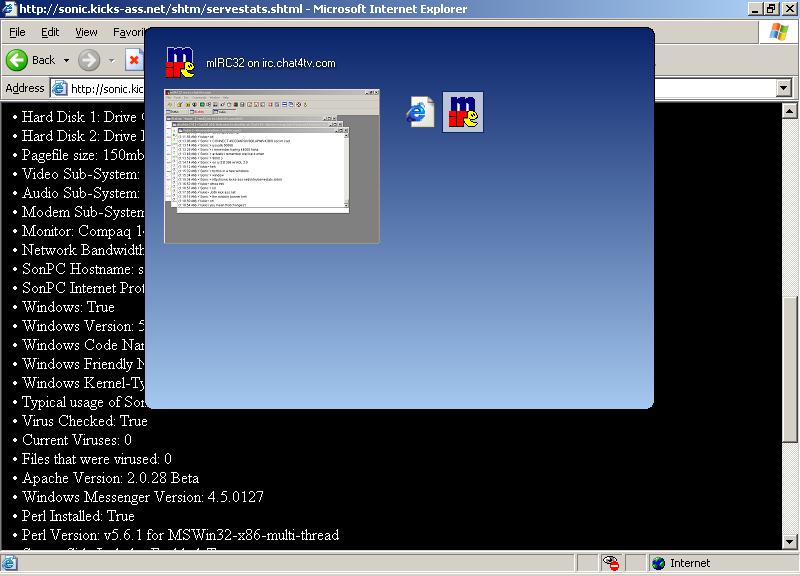This screenshot has height=576, width=800.
Task: Click the vertical scrollbar down arrow
Action: pyautogui.click(x=790, y=541)
